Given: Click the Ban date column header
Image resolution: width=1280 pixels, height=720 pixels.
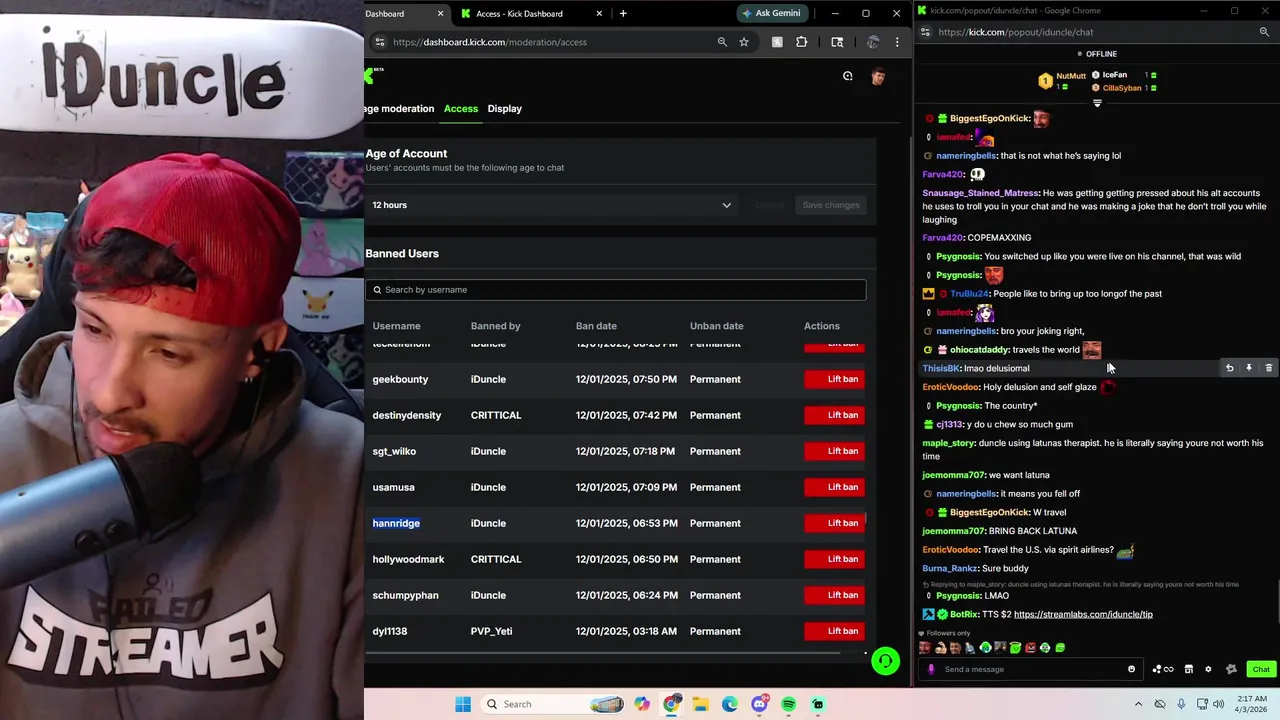Looking at the screenshot, I should [596, 326].
